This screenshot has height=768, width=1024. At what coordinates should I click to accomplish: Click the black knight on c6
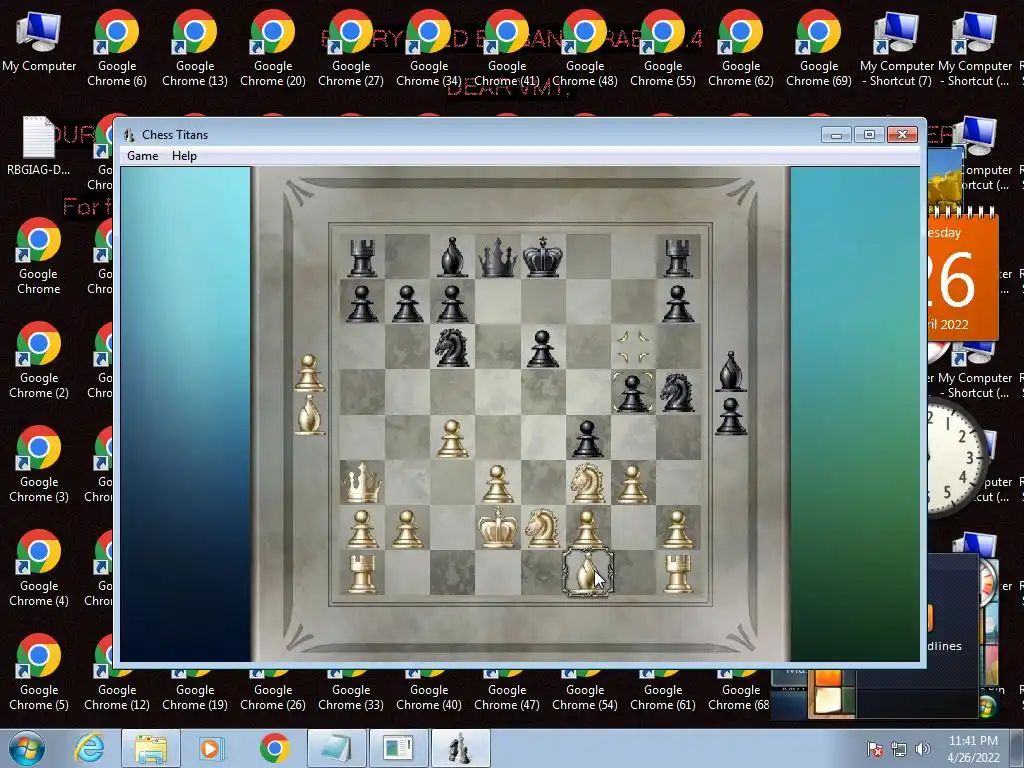453,347
